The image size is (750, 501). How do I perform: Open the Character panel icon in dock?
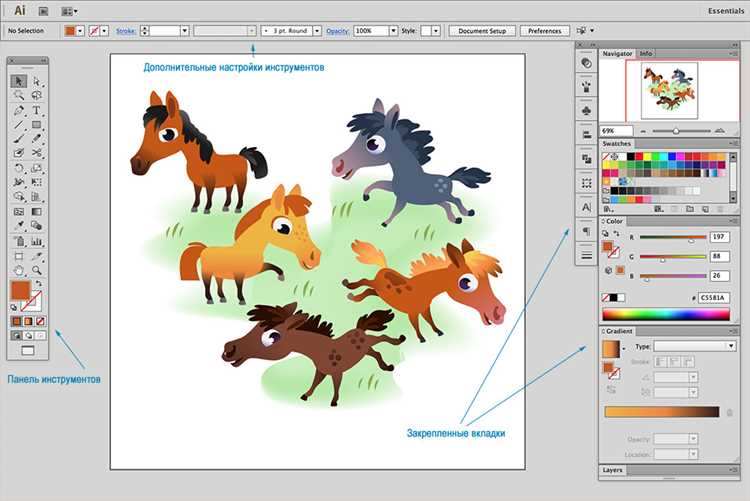586,207
